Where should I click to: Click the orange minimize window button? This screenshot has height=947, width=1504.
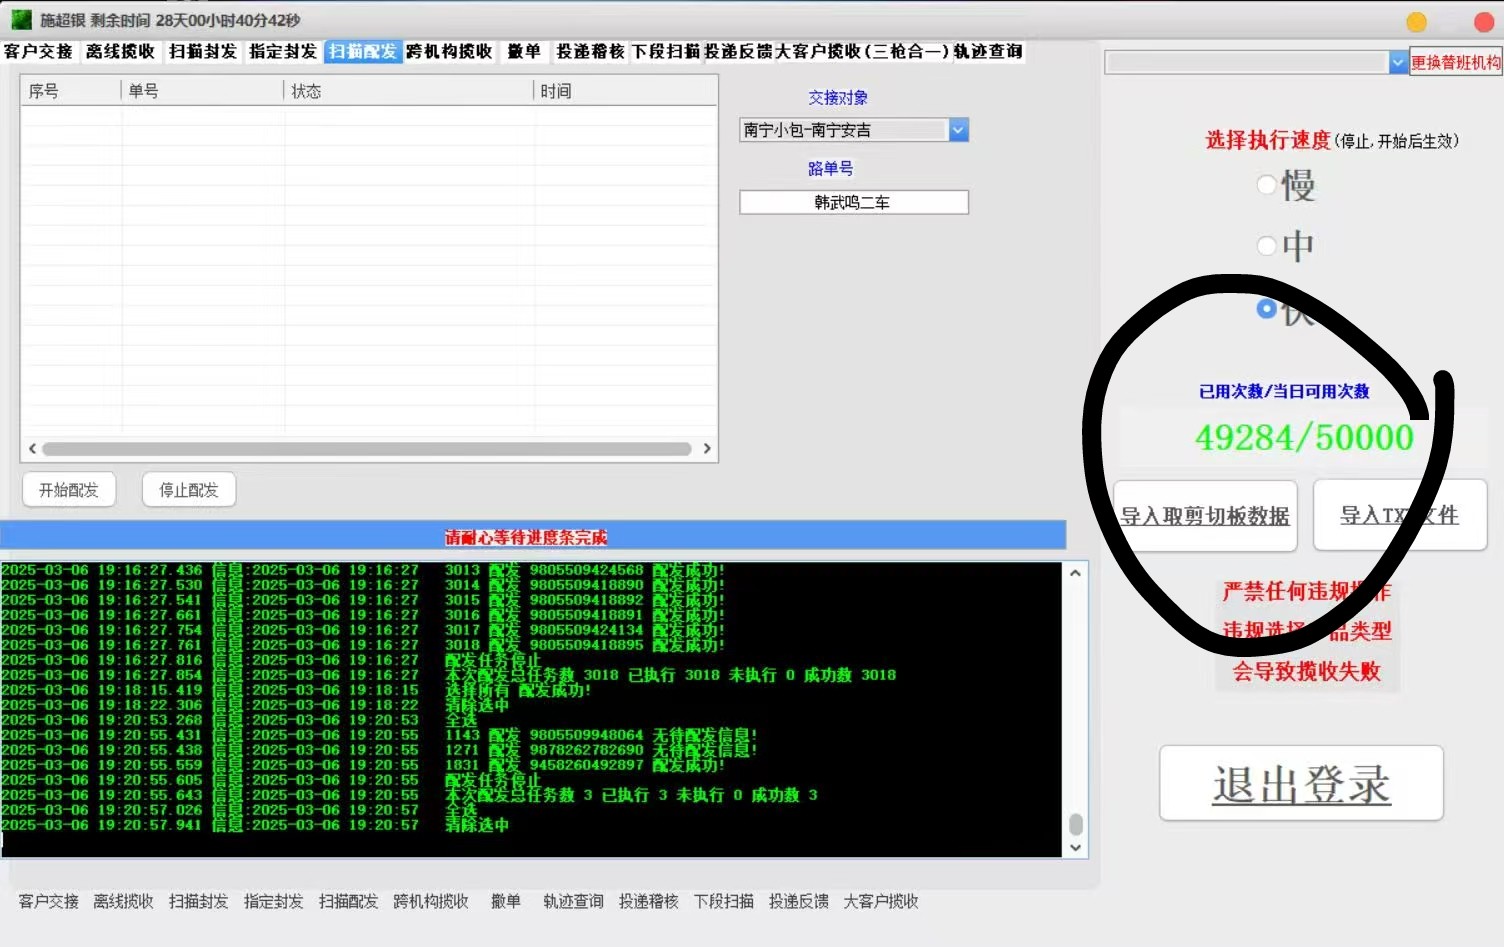1416,22
